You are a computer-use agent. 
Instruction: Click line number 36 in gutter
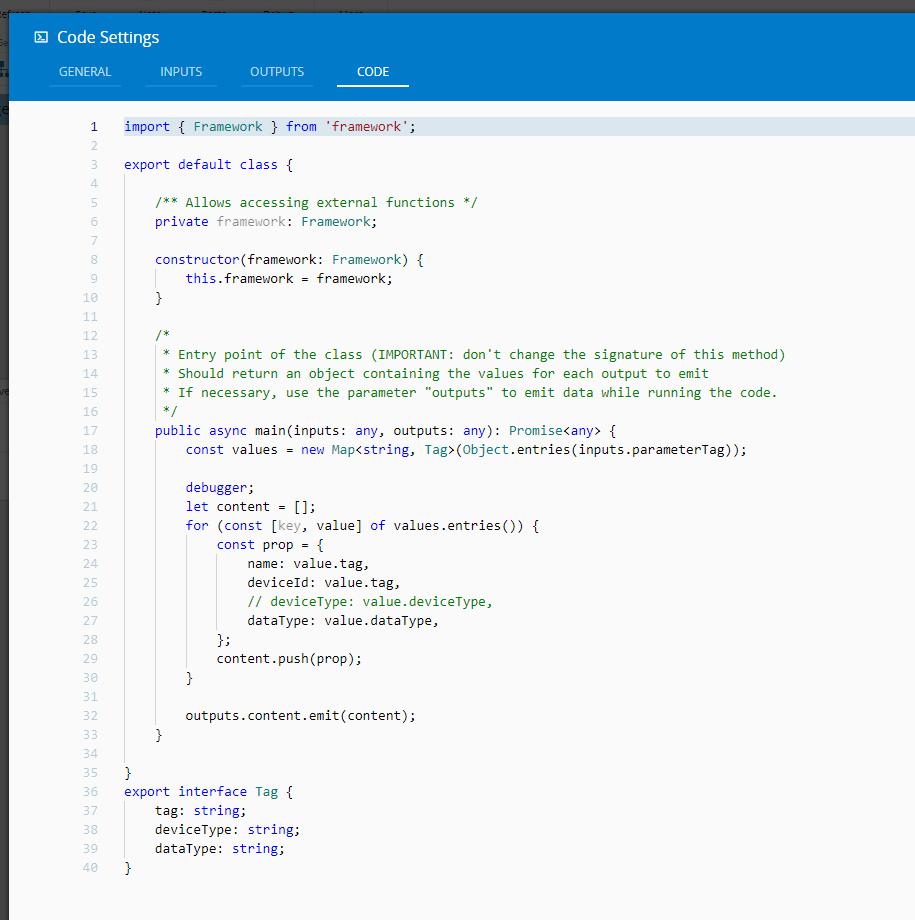(90, 792)
